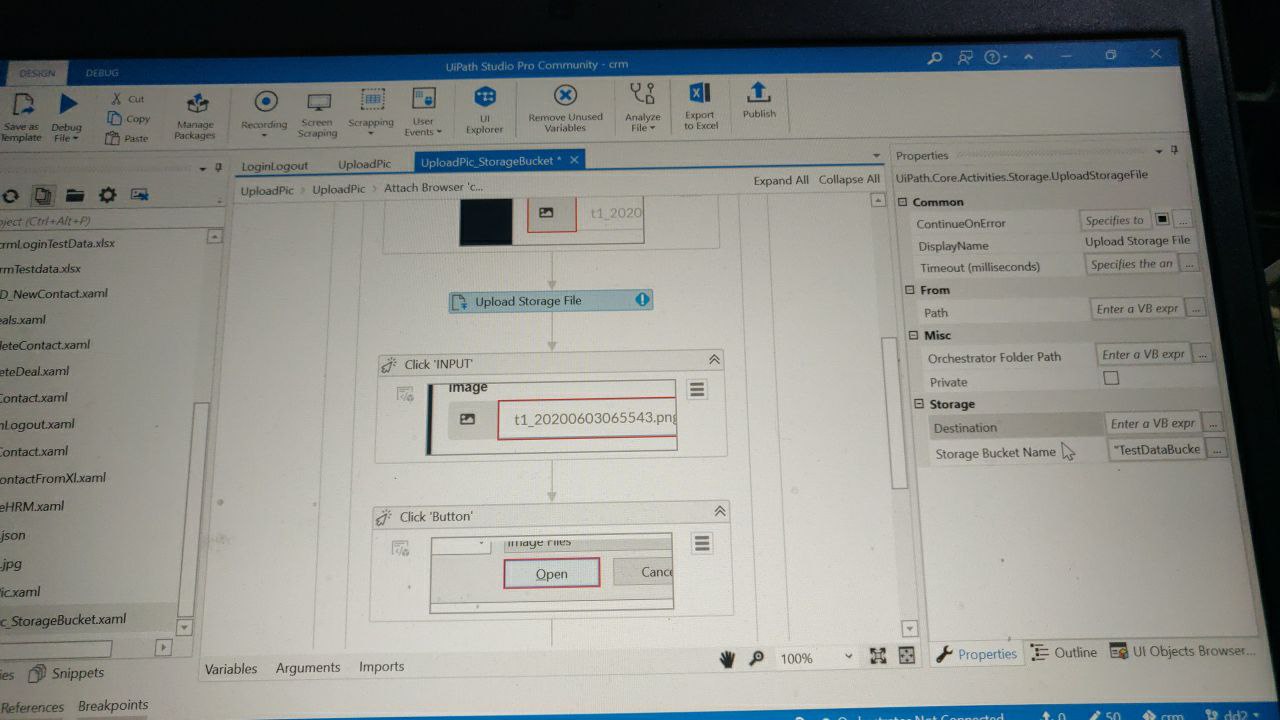Collapse the Click 'INPUT' activity

[714, 360]
